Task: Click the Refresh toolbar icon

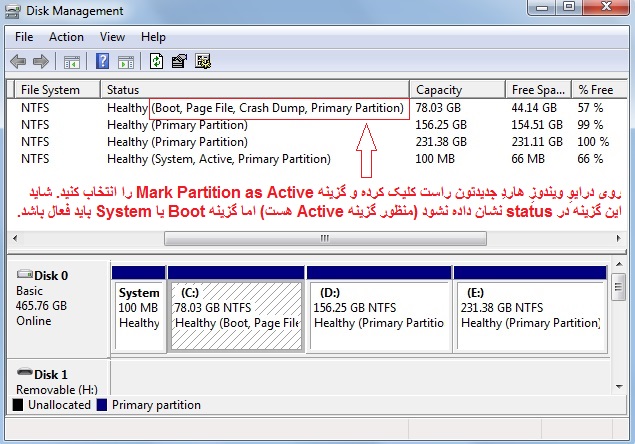Action: pyautogui.click(x=157, y=61)
